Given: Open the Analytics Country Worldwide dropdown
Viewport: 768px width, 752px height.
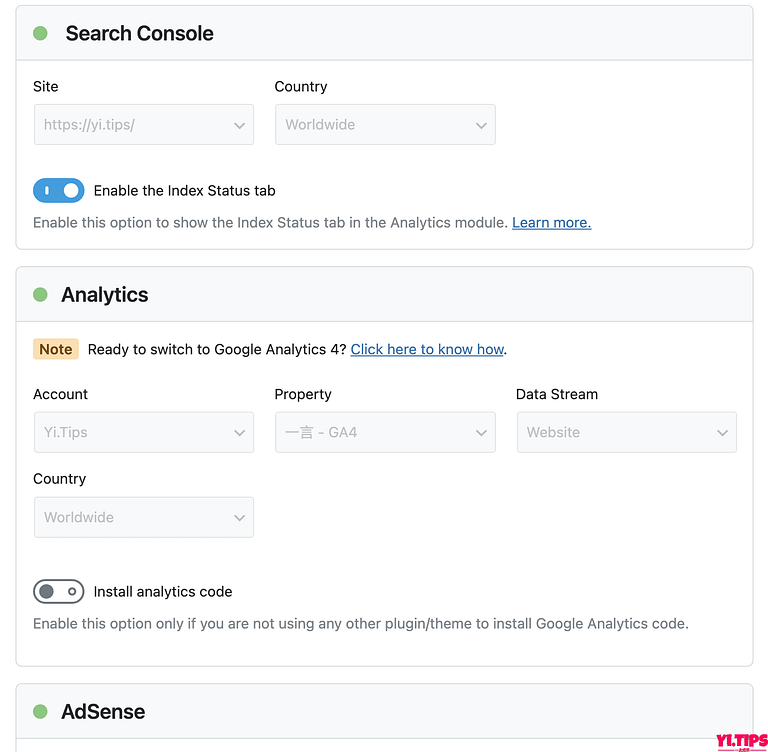Looking at the screenshot, I should (x=144, y=517).
